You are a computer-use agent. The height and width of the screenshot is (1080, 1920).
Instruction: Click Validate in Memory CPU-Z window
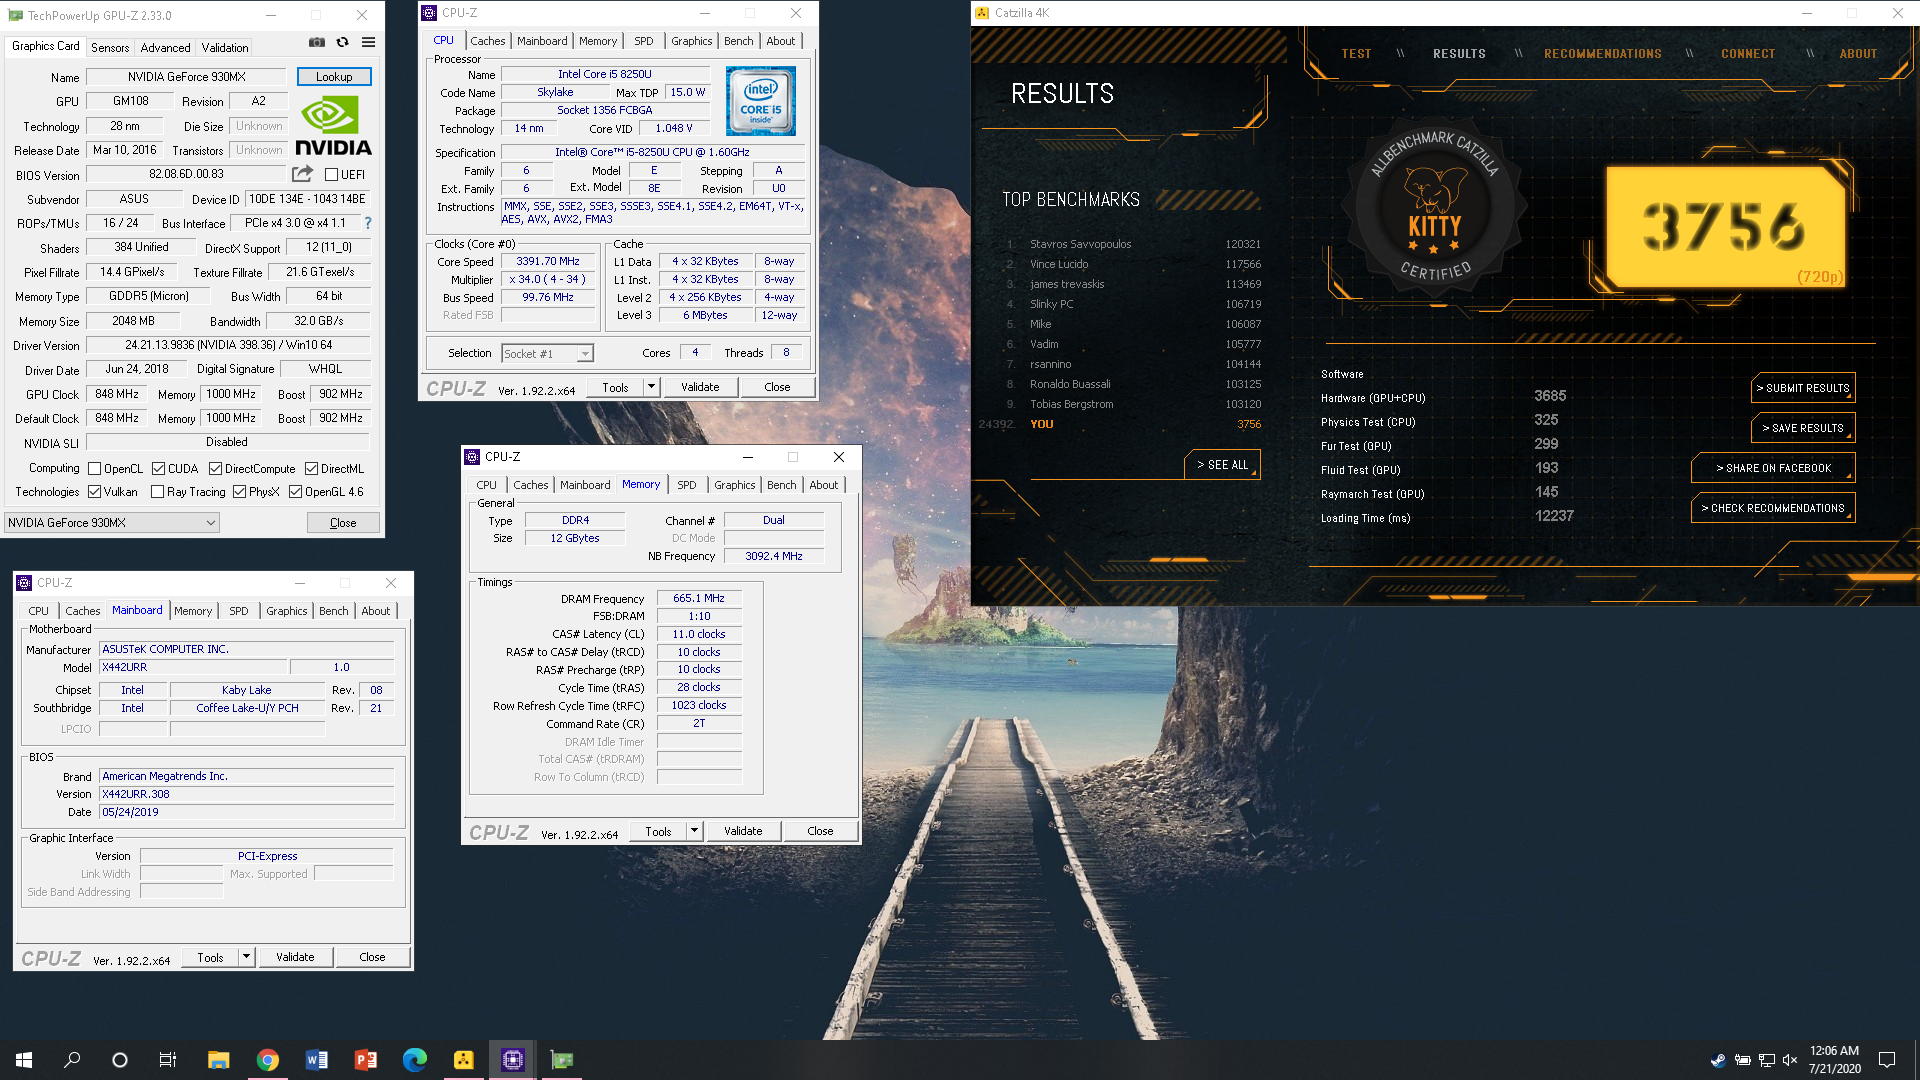[743, 831]
